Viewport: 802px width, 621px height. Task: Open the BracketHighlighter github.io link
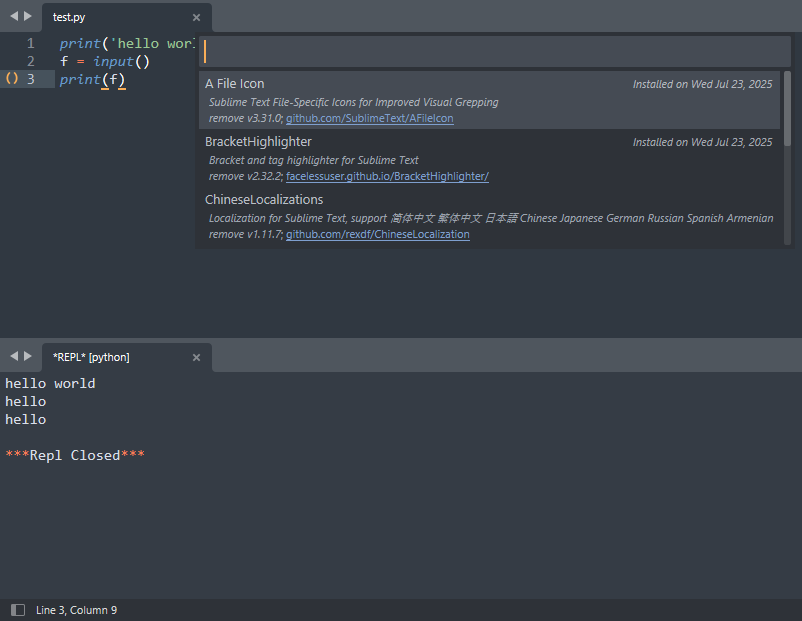tap(387, 176)
